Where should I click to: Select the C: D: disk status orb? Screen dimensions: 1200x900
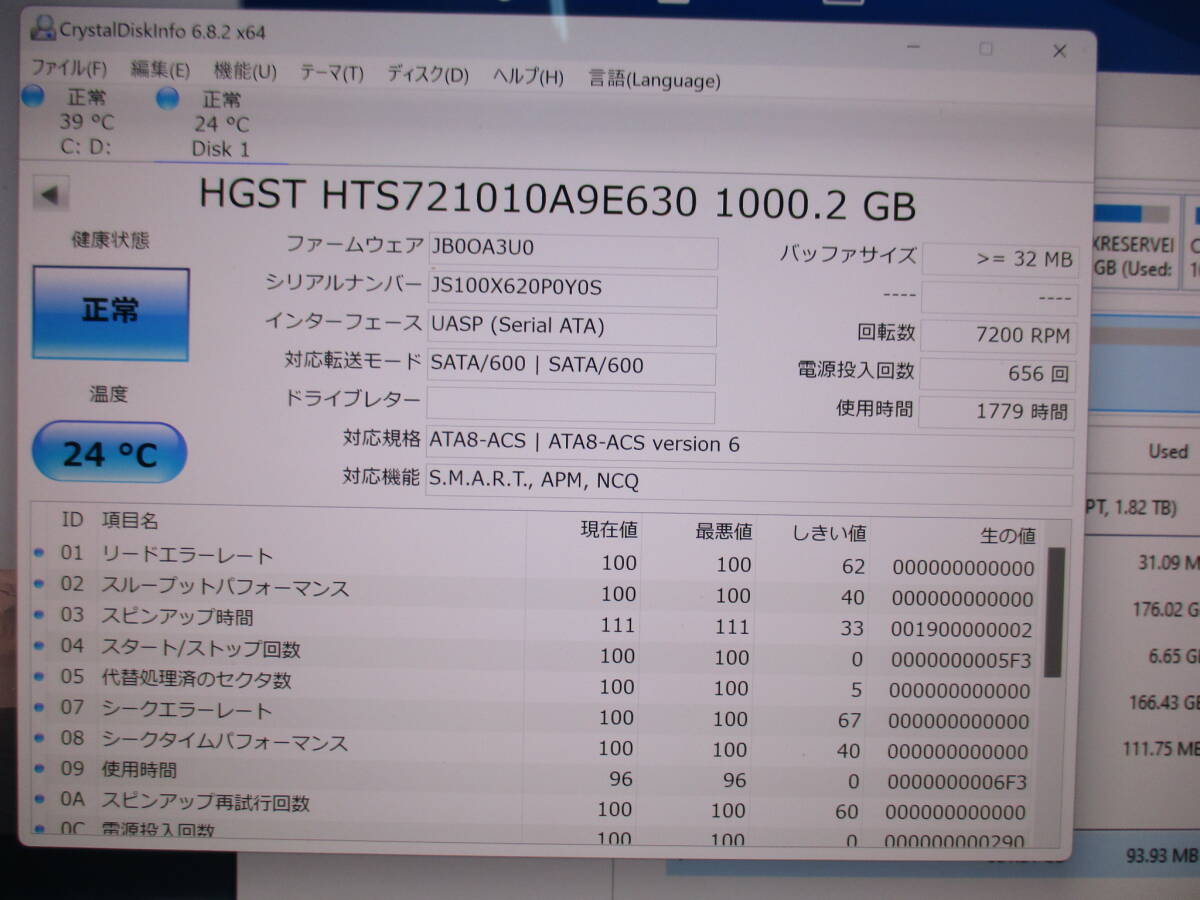pos(33,96)
